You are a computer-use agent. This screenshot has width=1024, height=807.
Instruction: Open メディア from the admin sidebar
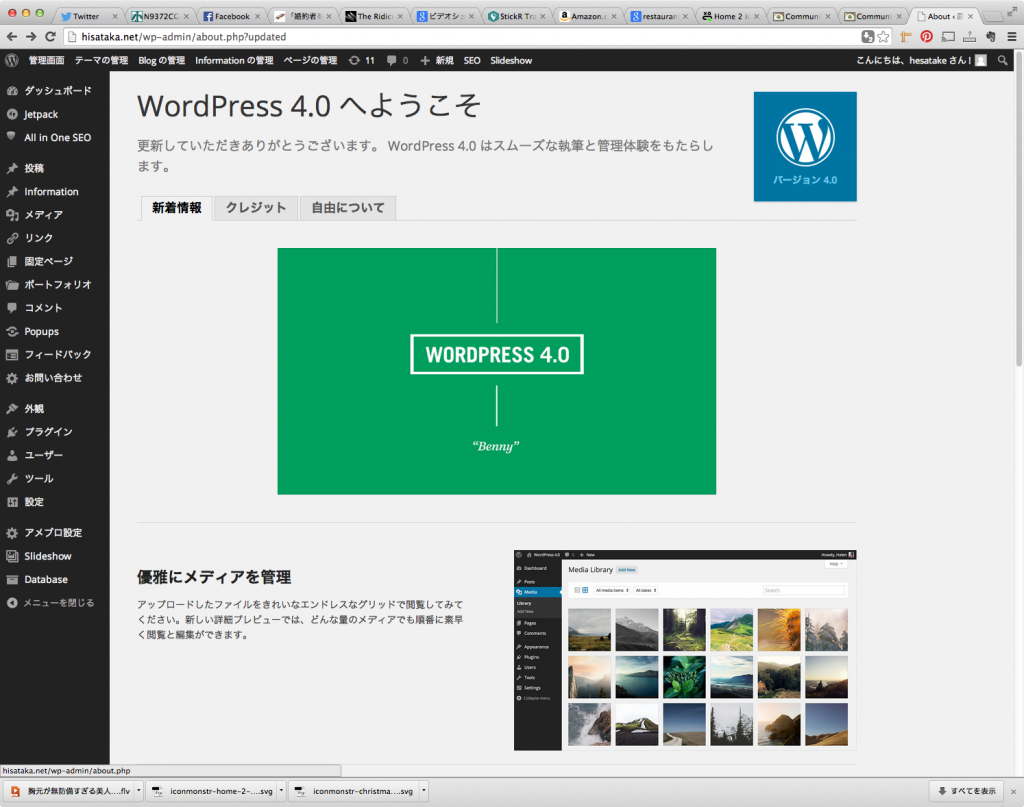(44, 214)
